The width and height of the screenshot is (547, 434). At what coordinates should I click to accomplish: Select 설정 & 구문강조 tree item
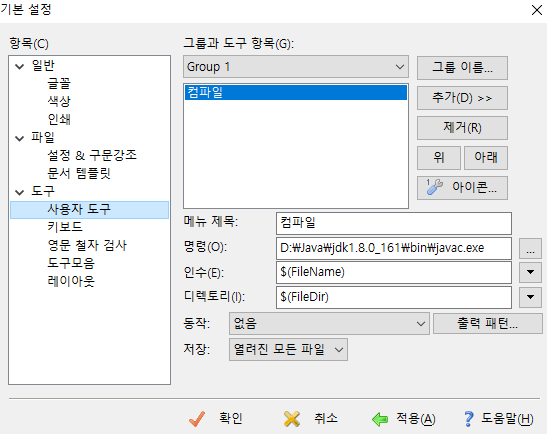[x=92, y=155]
